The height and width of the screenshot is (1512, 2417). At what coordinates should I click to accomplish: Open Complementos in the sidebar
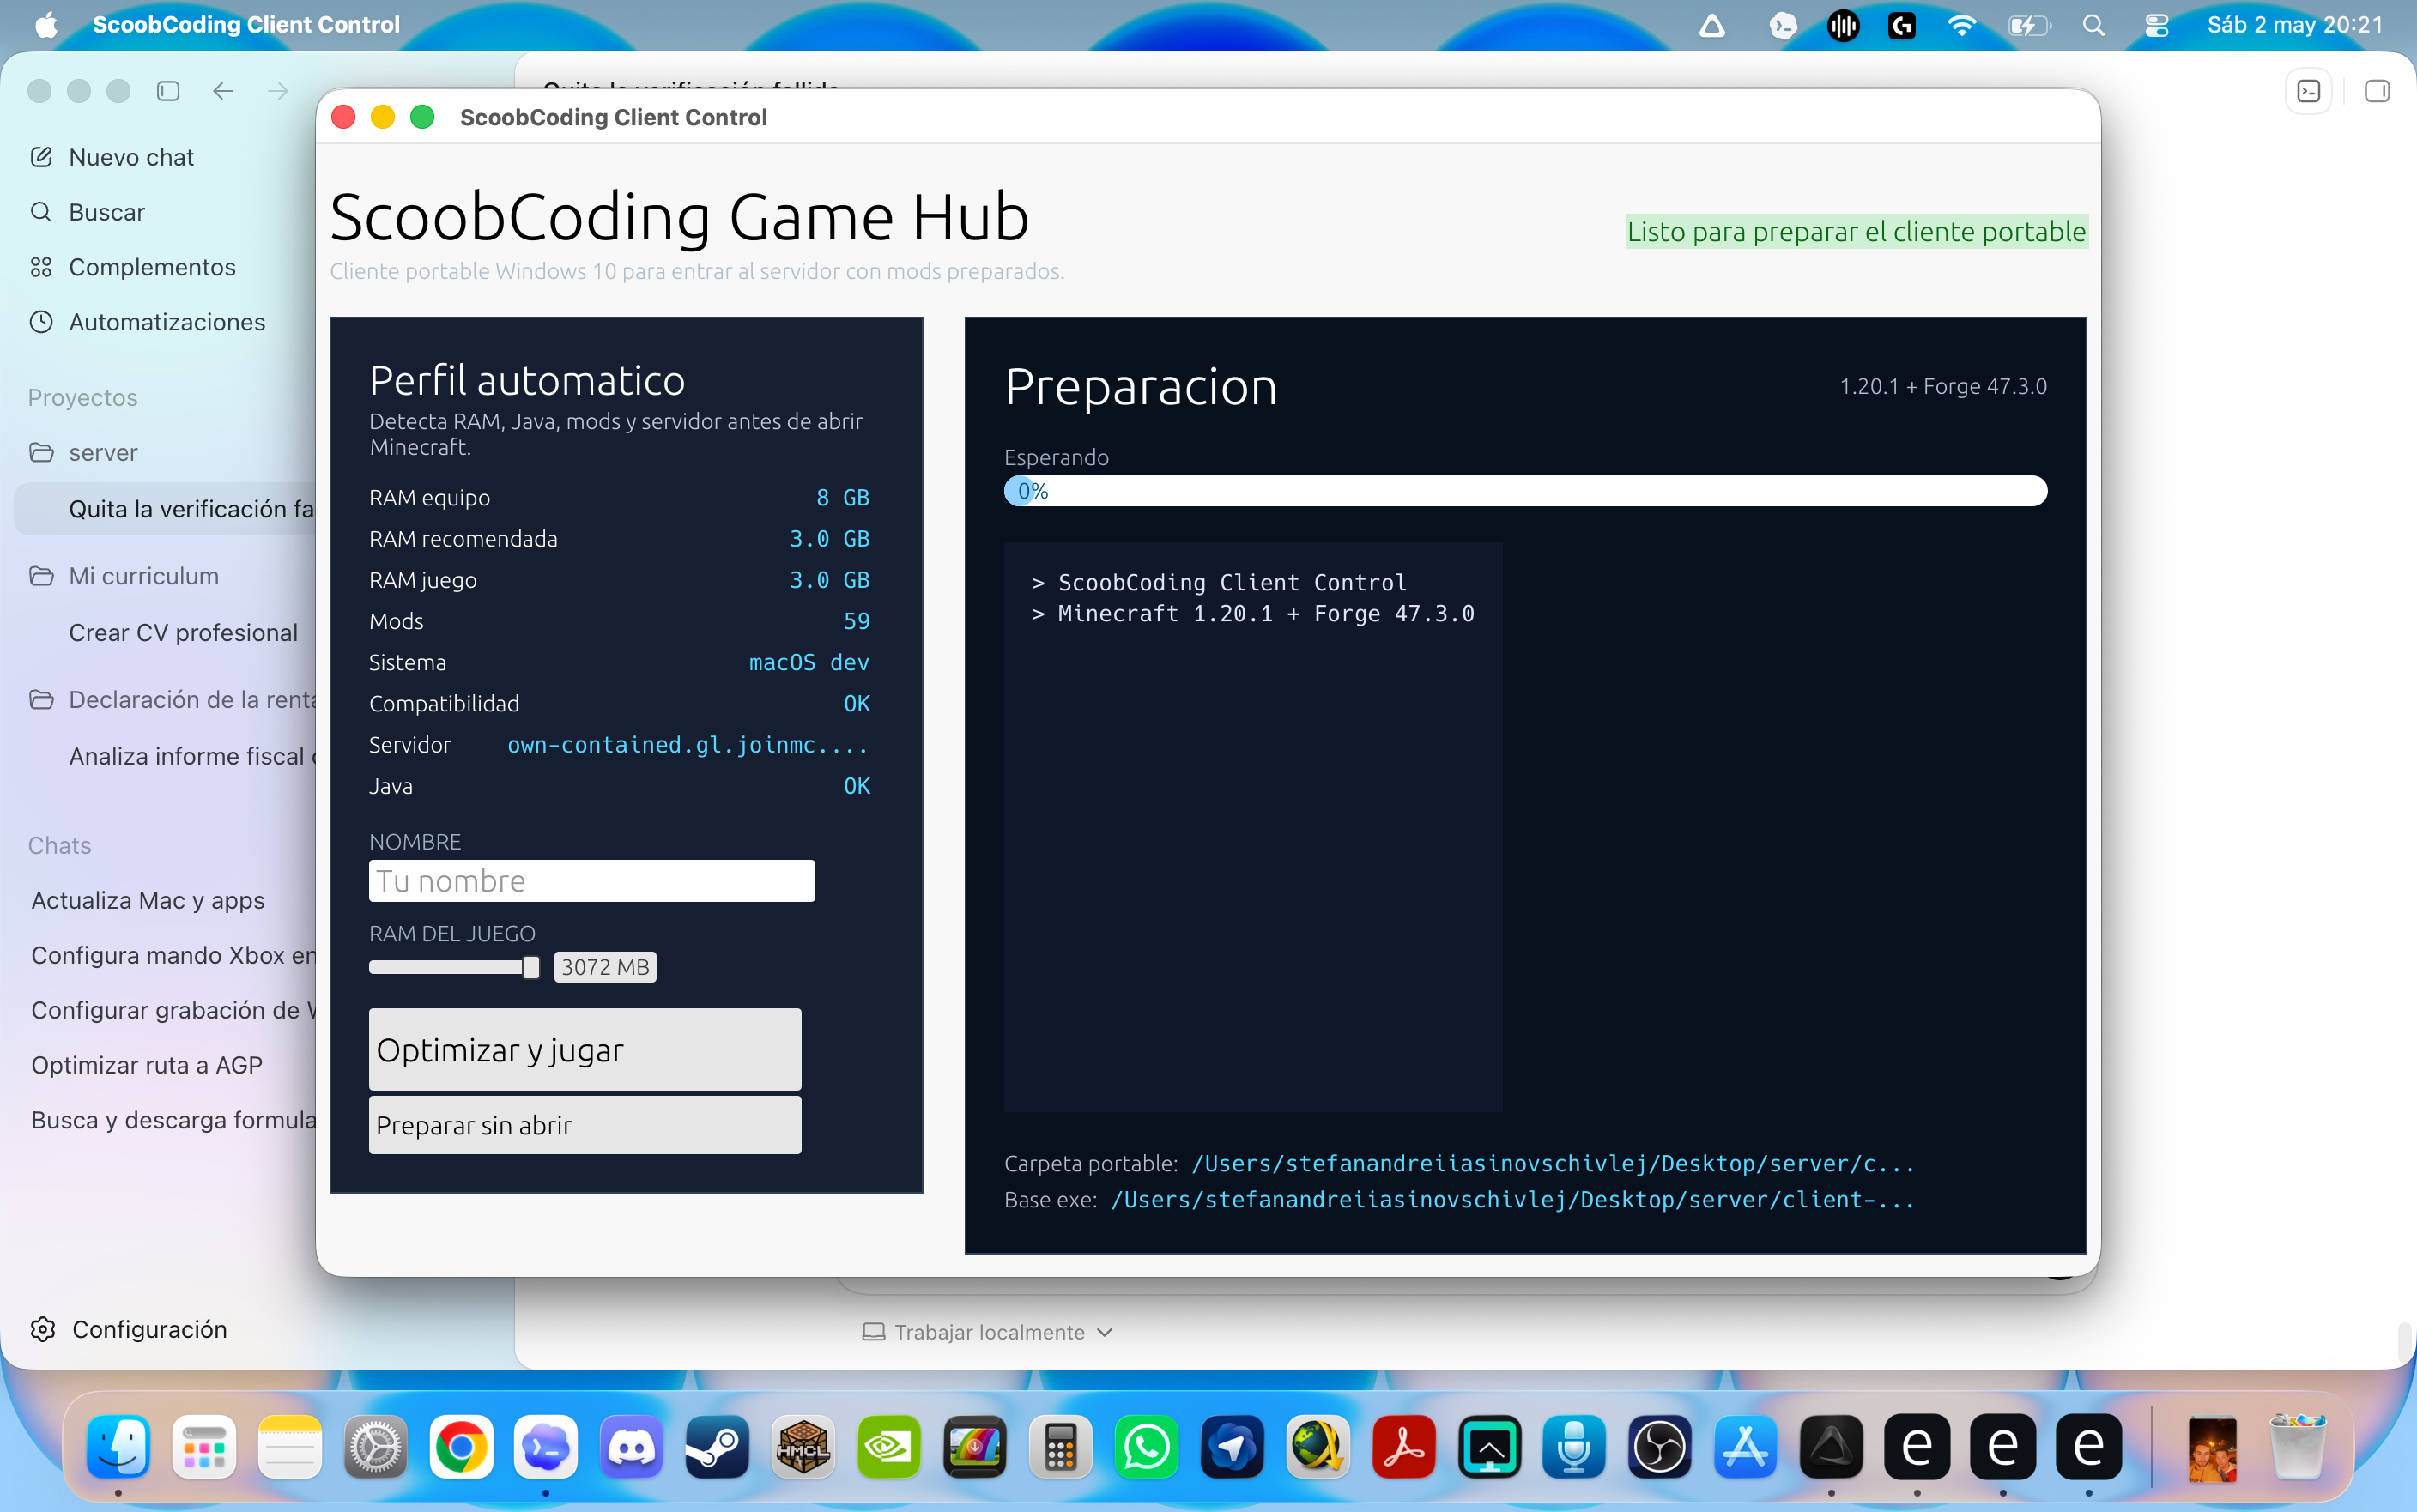151,267
